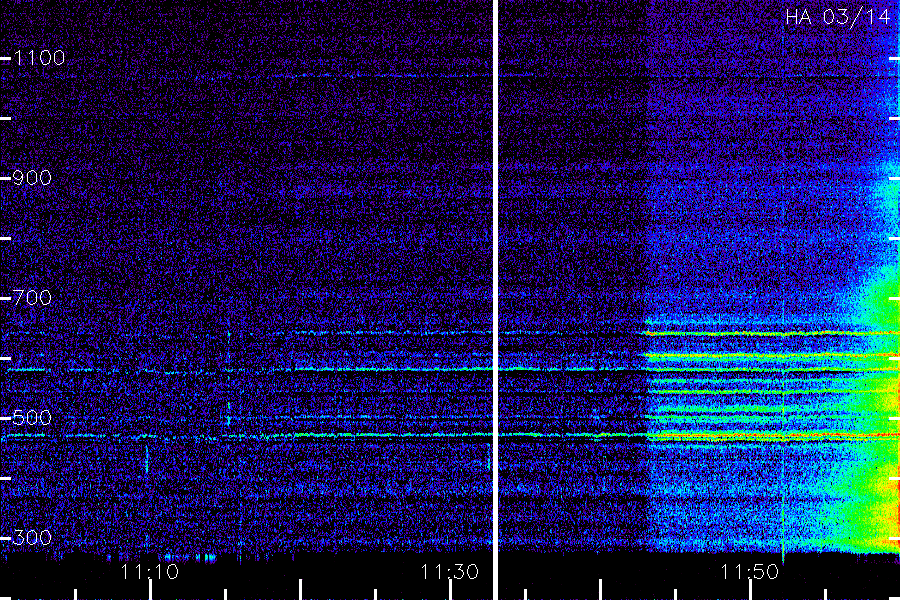Click the 900 frequency axis label
Viewport: 900px width, 600px height.
click(32, 178)
